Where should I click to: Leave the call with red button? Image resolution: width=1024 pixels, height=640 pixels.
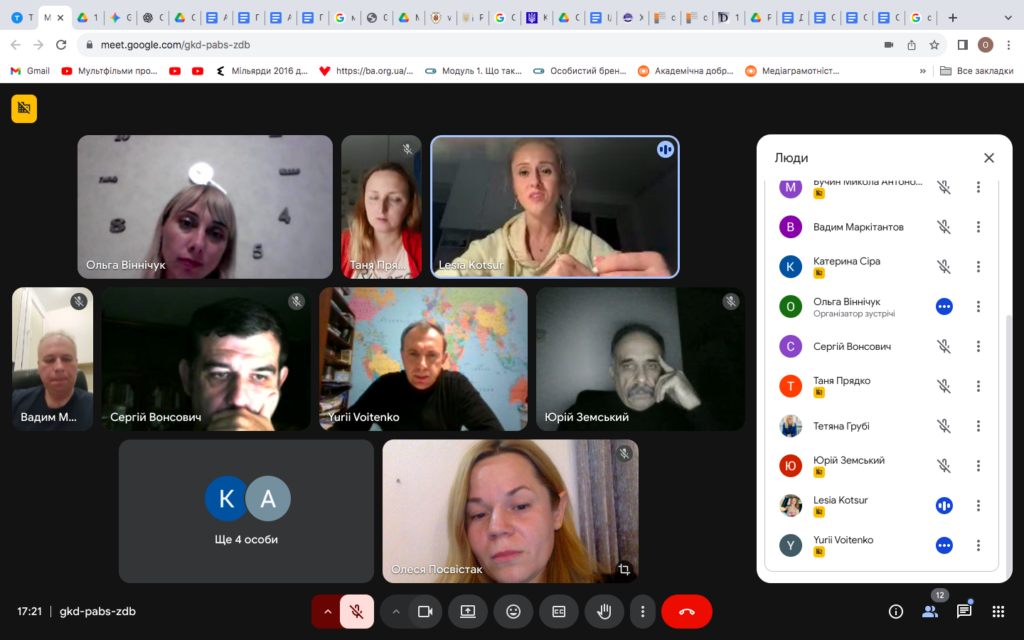pos(686,612)
